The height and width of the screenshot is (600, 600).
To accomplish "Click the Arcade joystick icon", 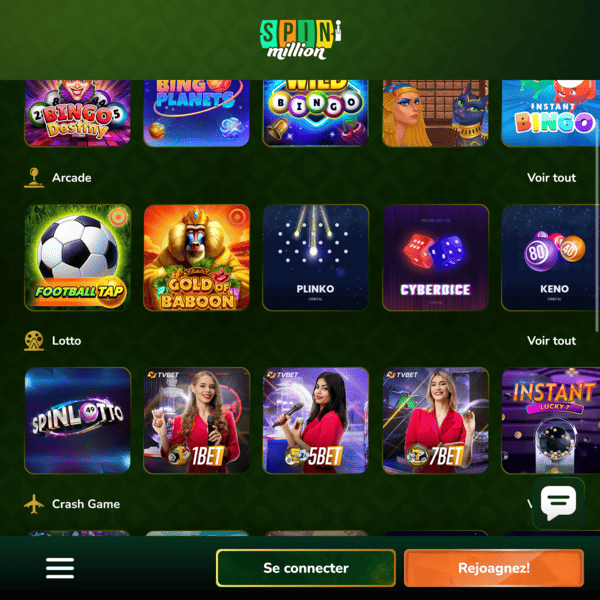I will coord(34,178).
